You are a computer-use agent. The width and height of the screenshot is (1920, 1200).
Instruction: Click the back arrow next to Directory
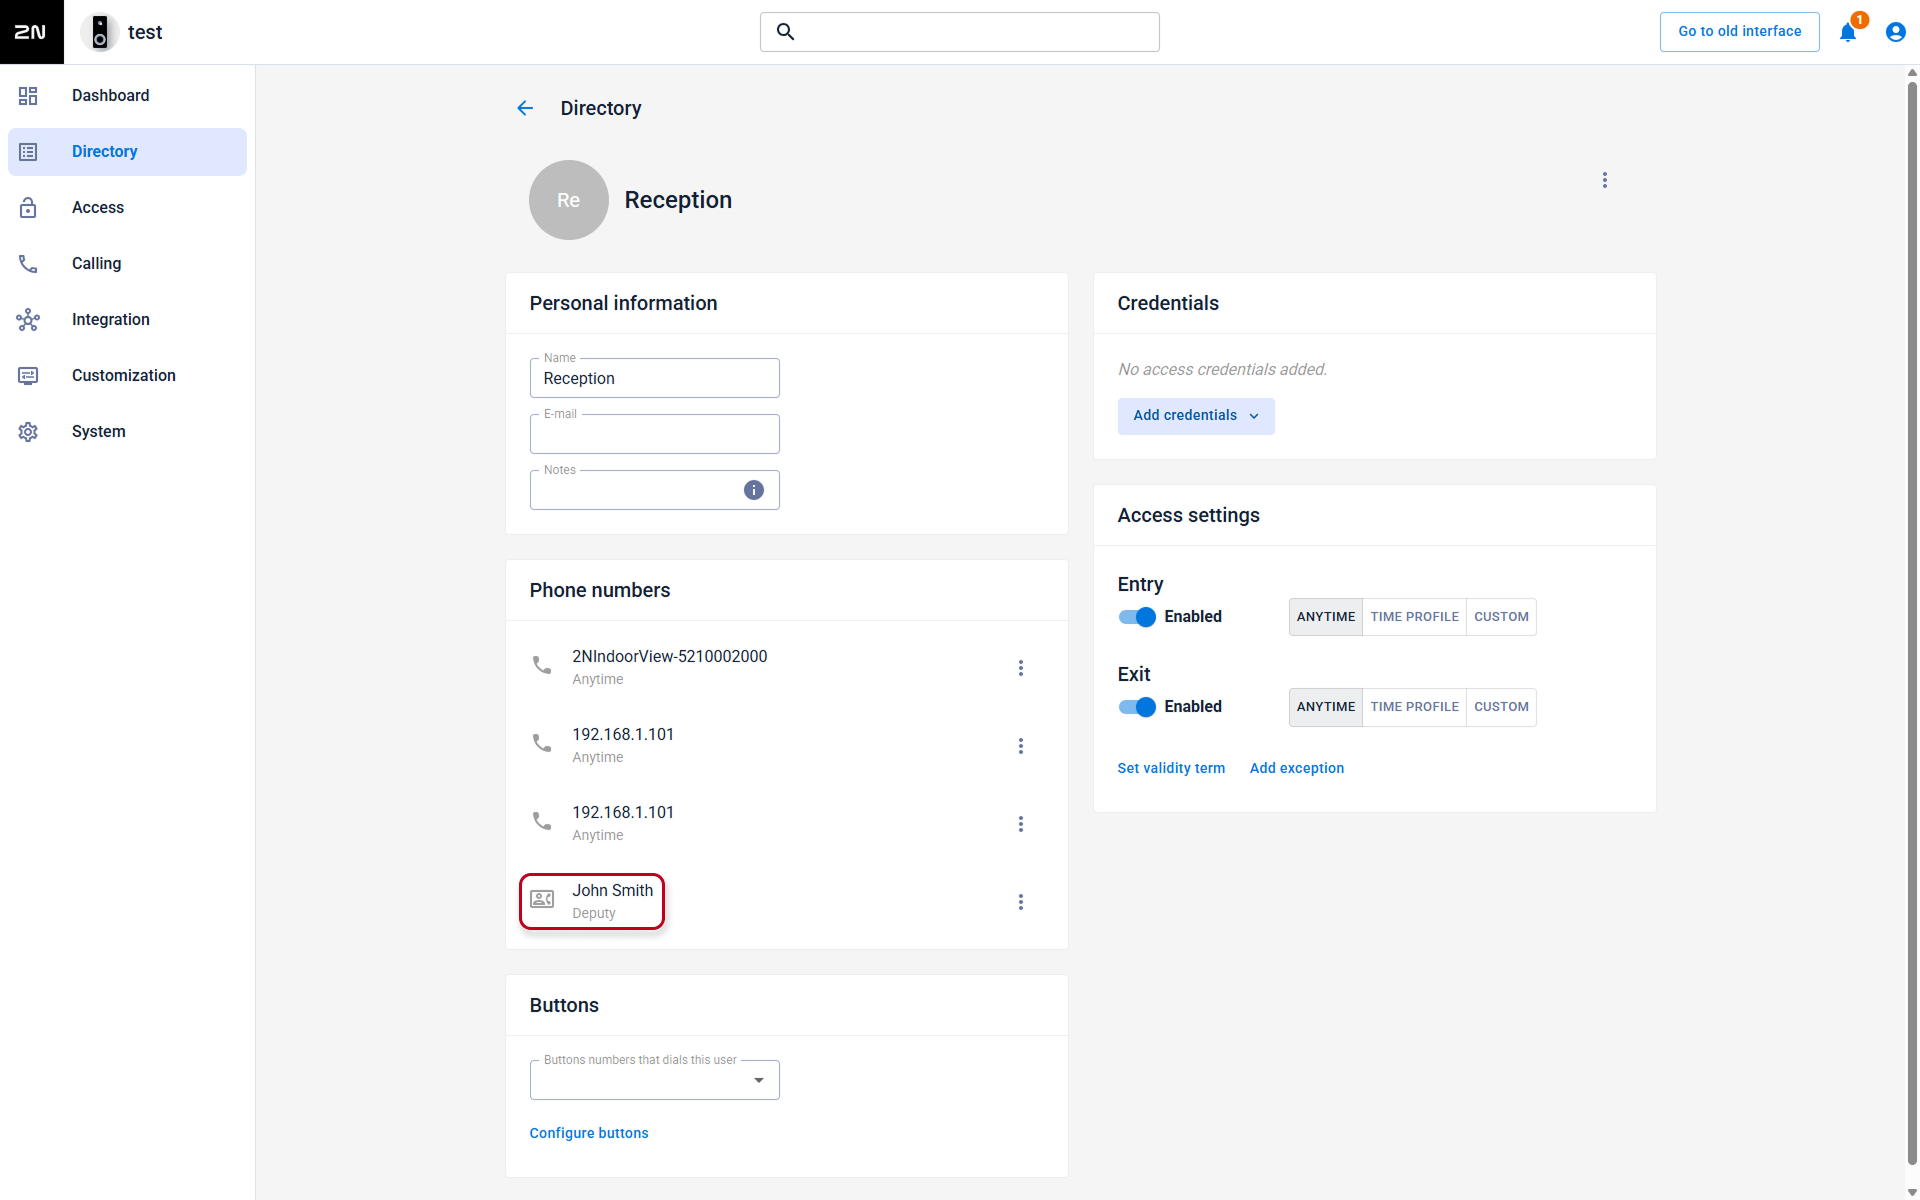tap(525, 108)
